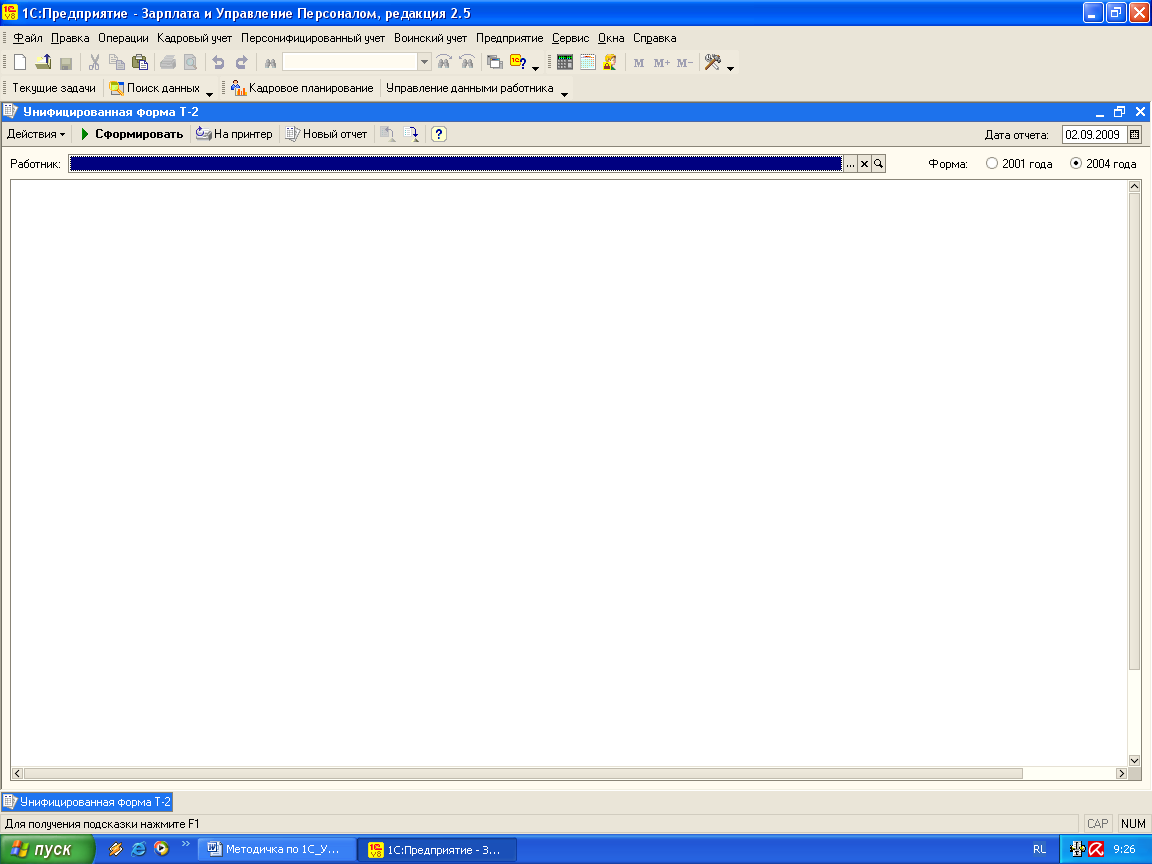The width and height of the screenshot is (1152, 864).
Task: Click the New document icon
Action: [21, 62]
